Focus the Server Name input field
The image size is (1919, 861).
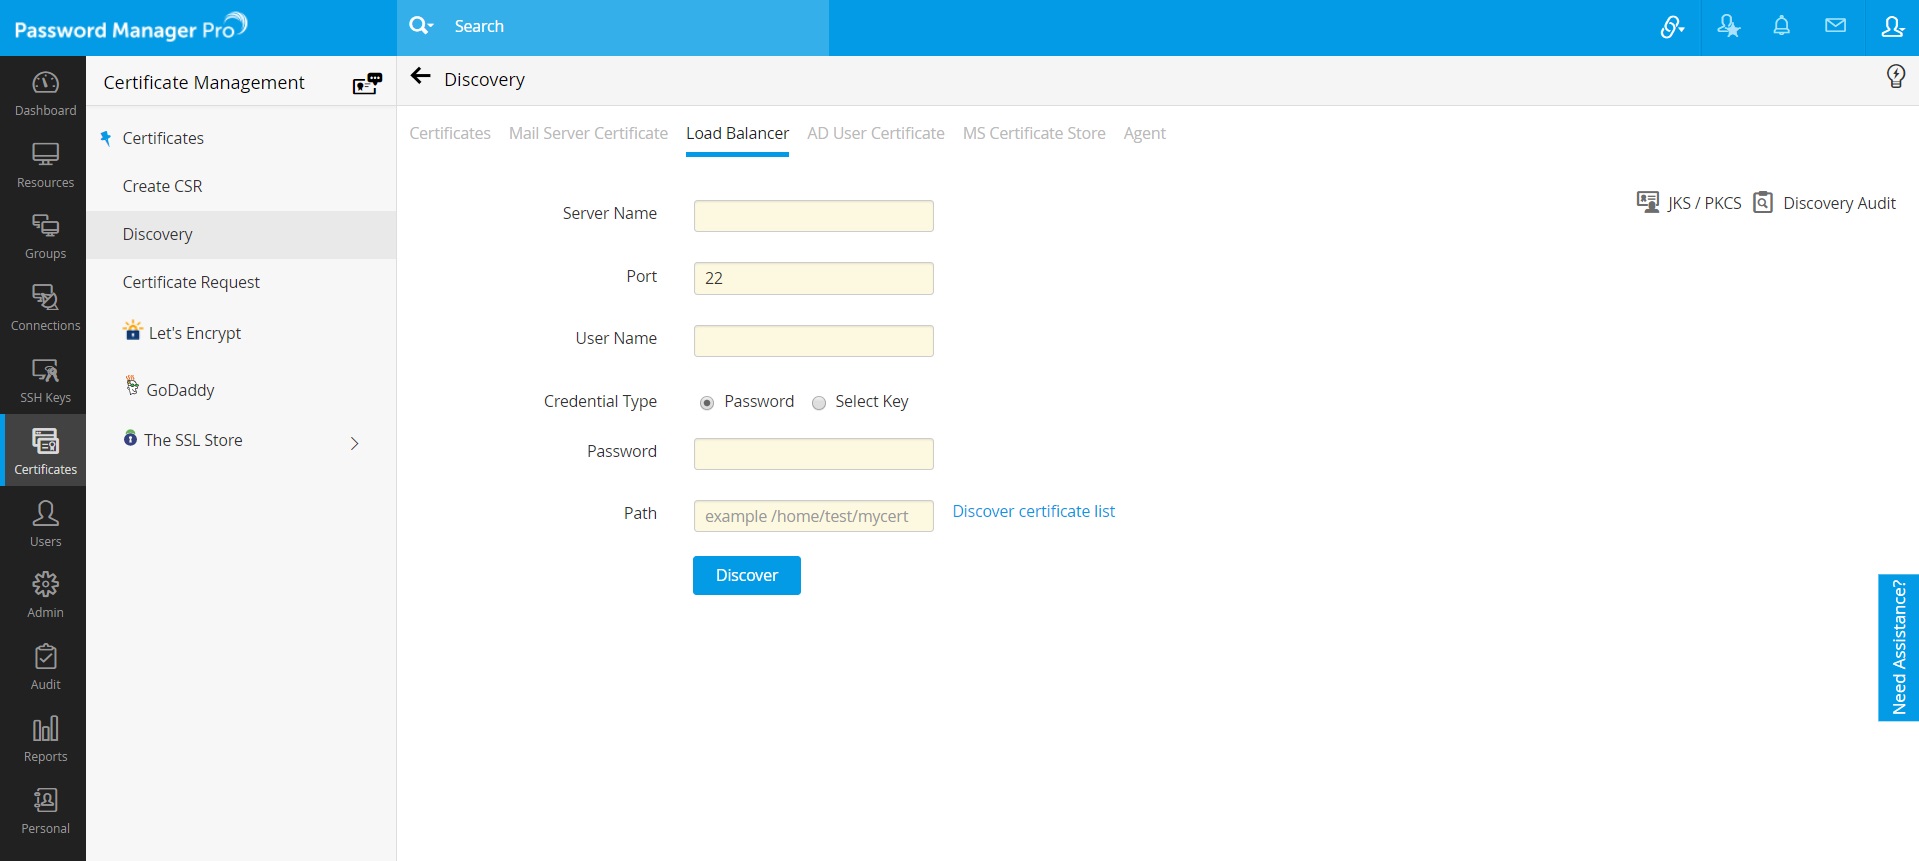click(x=814, y=216)
